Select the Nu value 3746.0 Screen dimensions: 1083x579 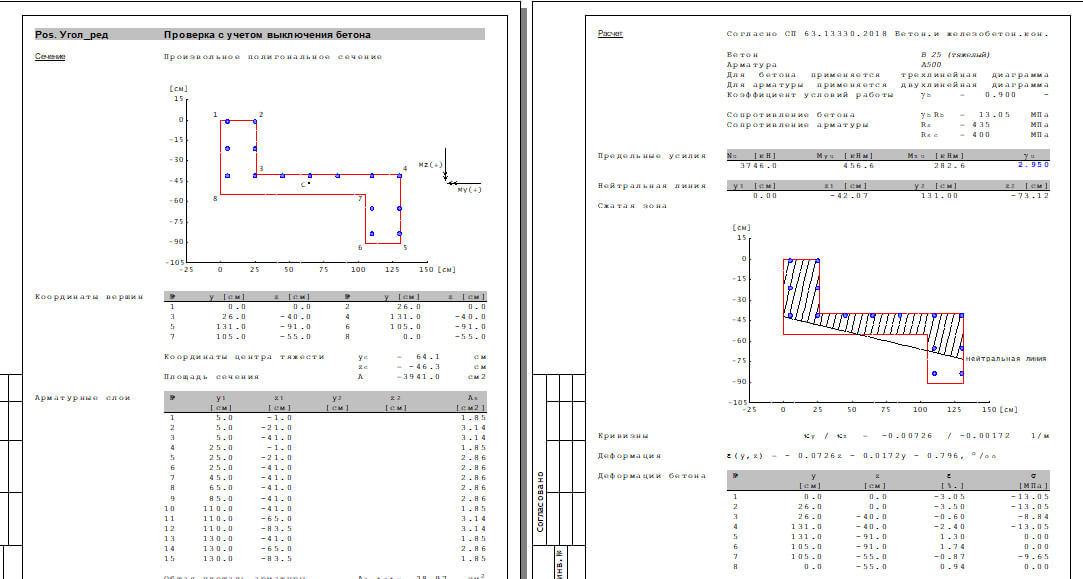pos(758,166)
